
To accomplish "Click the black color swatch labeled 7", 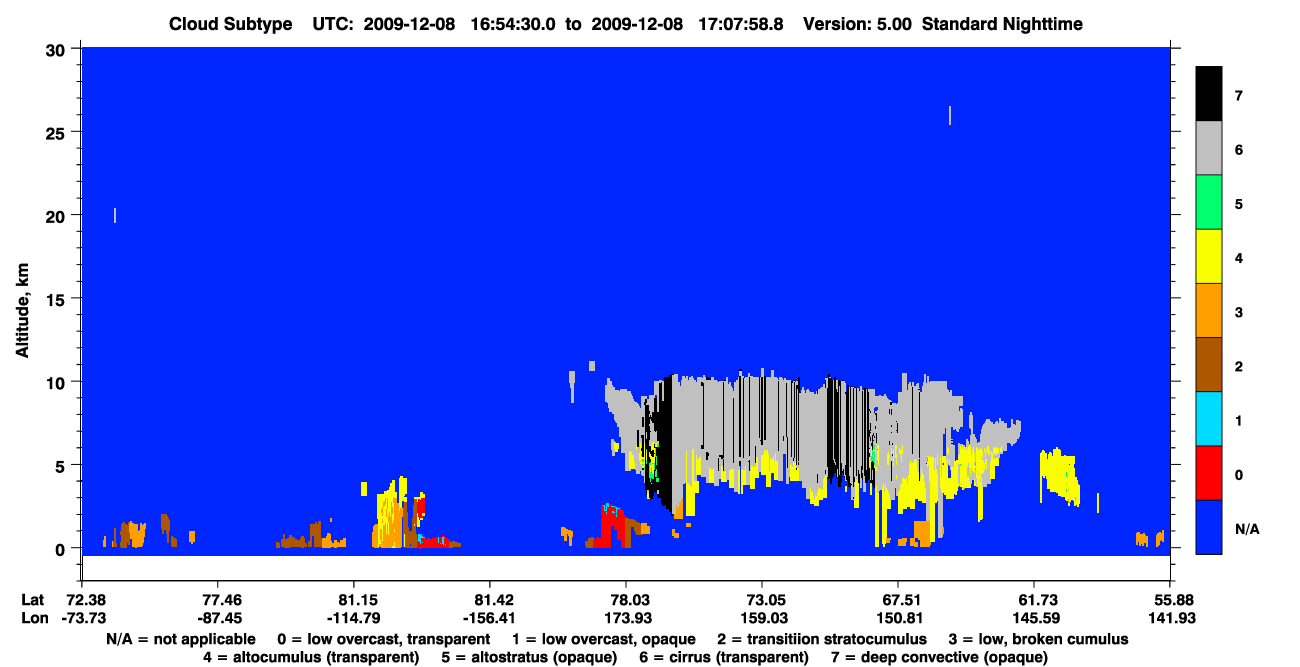I will [x=1209, y=94].
